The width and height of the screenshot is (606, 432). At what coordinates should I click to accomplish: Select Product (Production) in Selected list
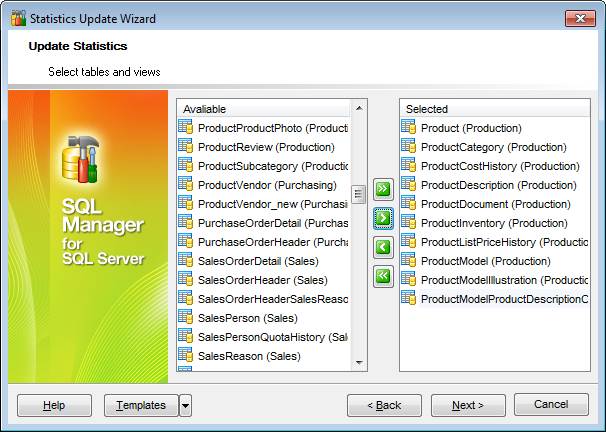494,128
